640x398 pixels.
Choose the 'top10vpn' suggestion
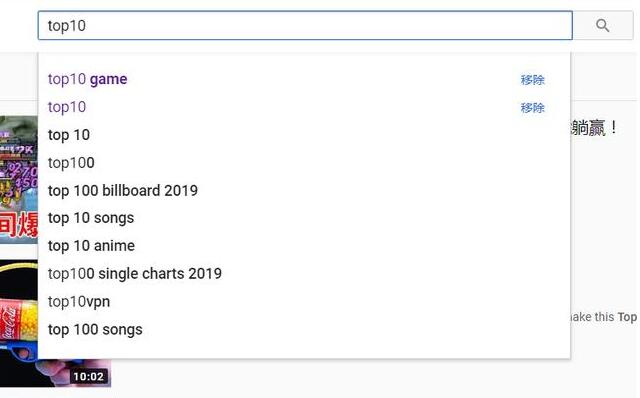point(304,302)
